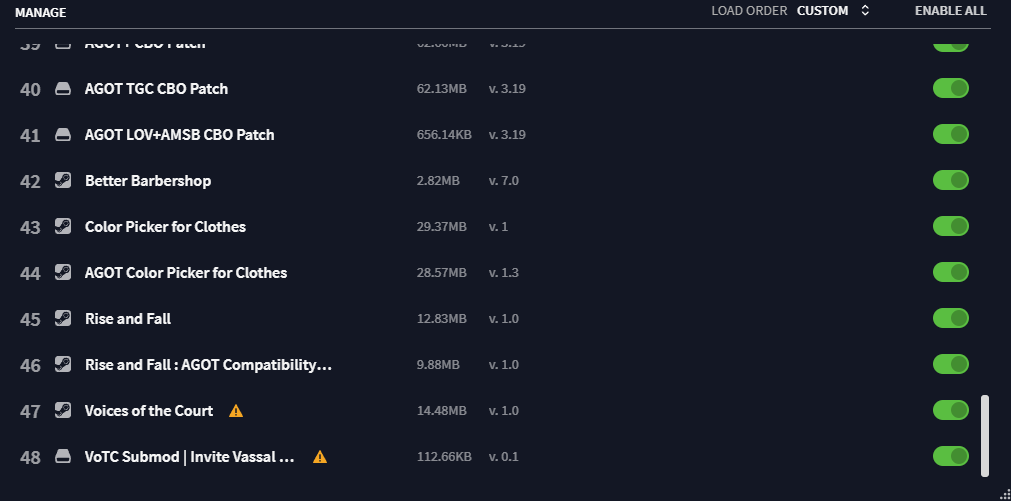
Task: Click the 62.13MB size value
Action: click(442, 89)
